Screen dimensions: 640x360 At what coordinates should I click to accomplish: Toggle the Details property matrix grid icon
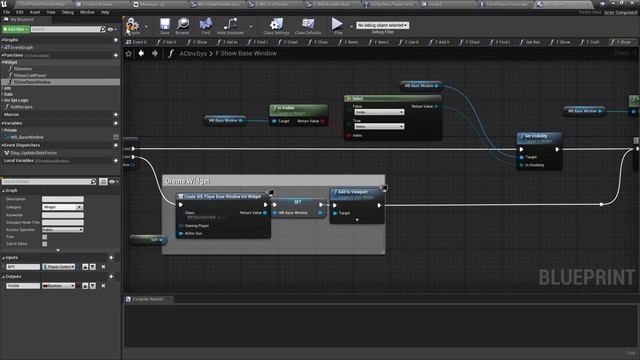103,182
